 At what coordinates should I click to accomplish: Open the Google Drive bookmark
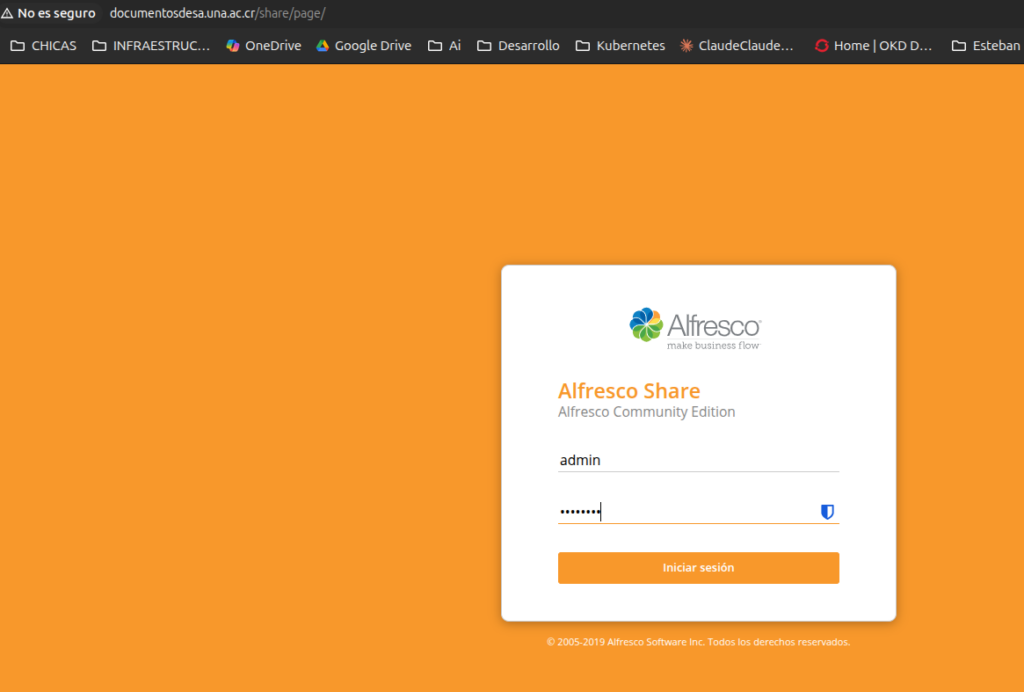pos(363,45)
